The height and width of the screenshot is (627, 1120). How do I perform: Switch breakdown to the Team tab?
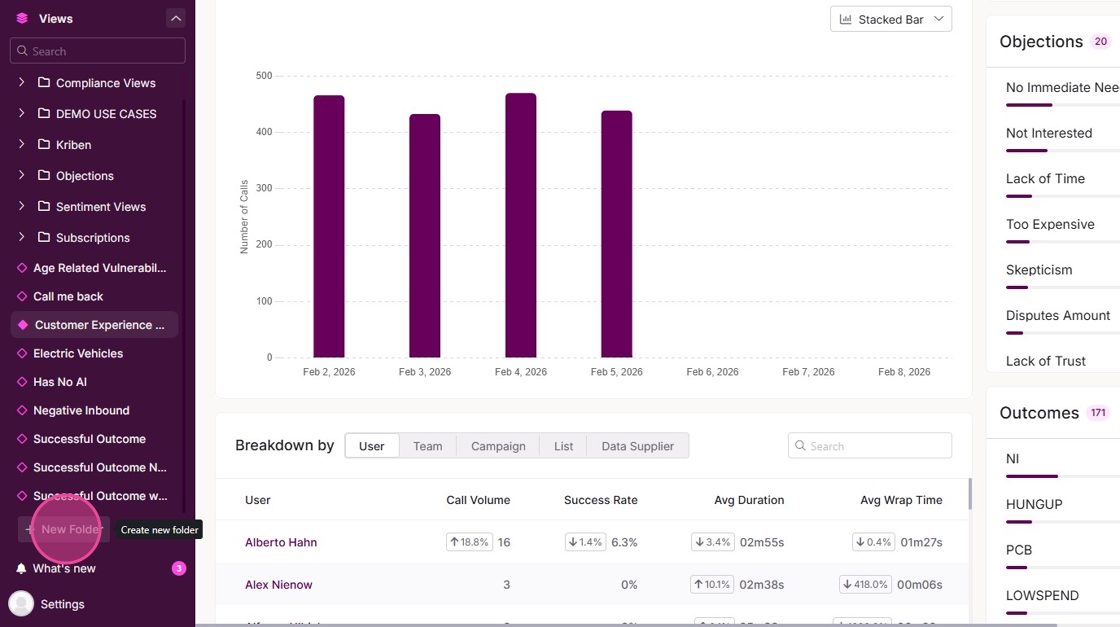point(428,446)
